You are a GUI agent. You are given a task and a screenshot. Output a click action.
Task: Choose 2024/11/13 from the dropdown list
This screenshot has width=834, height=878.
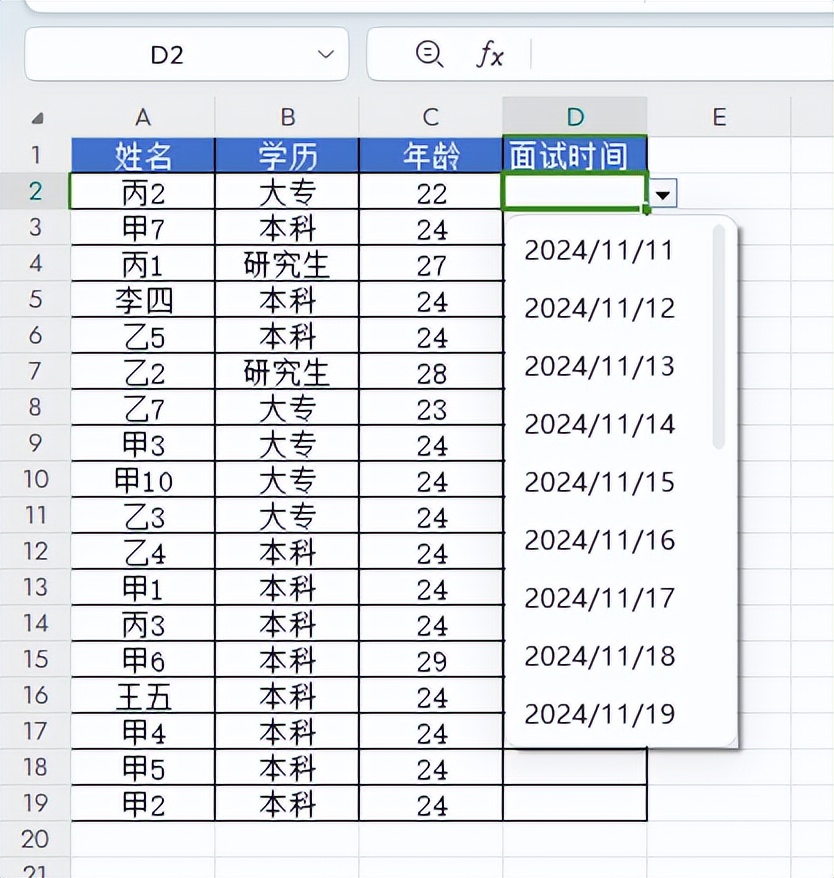(x=599, y=367)
